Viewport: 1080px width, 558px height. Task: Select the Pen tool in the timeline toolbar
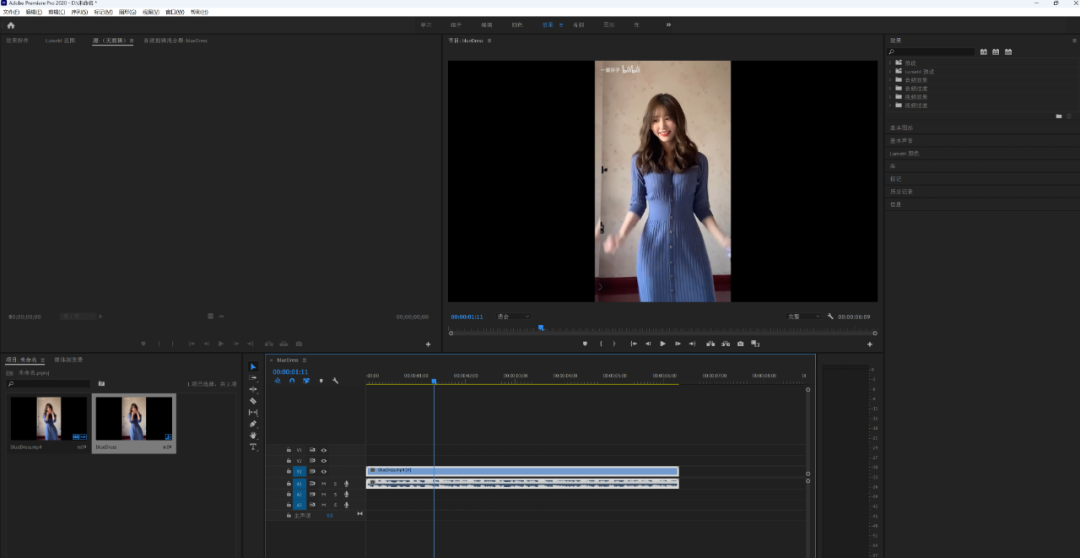pyautogui.click(x=253, y=424)
